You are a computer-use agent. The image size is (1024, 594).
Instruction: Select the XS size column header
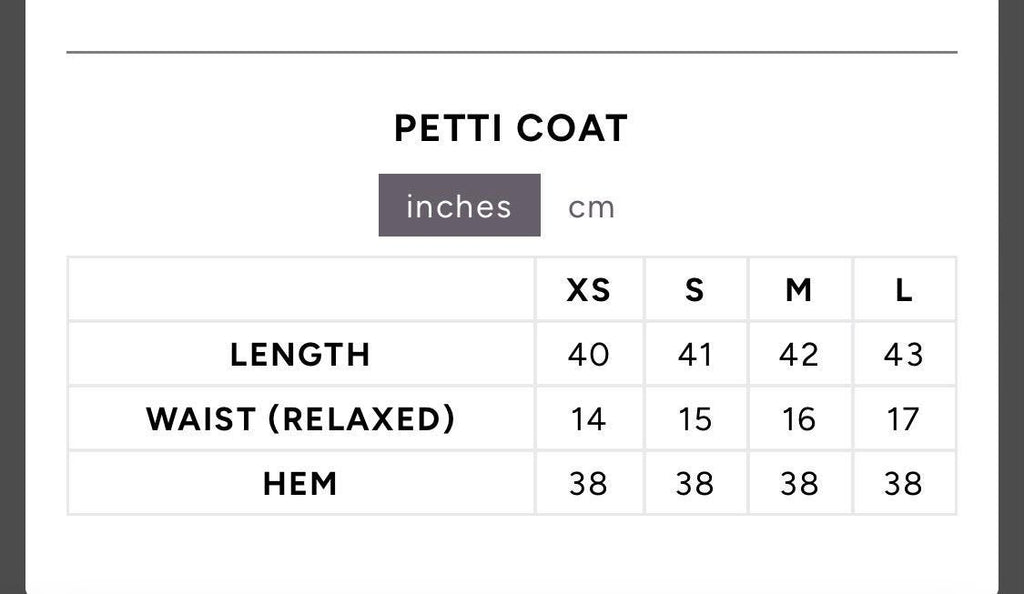589,290
